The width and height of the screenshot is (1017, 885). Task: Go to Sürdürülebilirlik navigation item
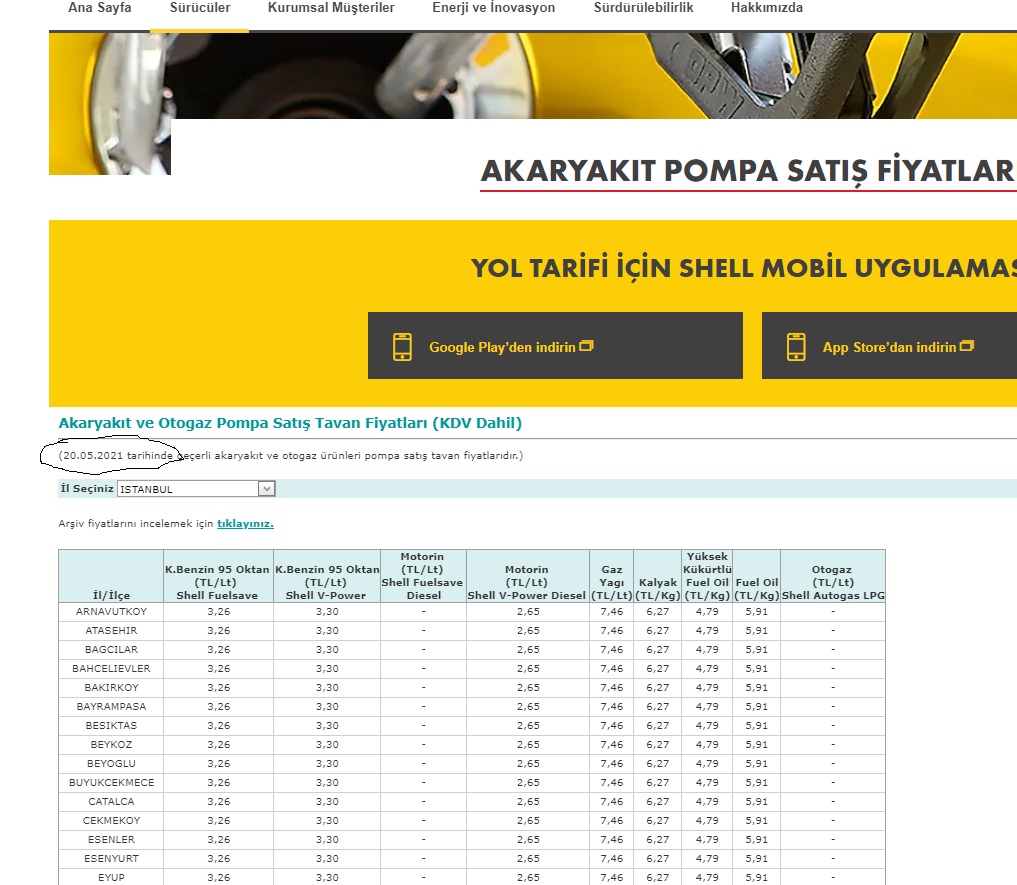point(643,8)
